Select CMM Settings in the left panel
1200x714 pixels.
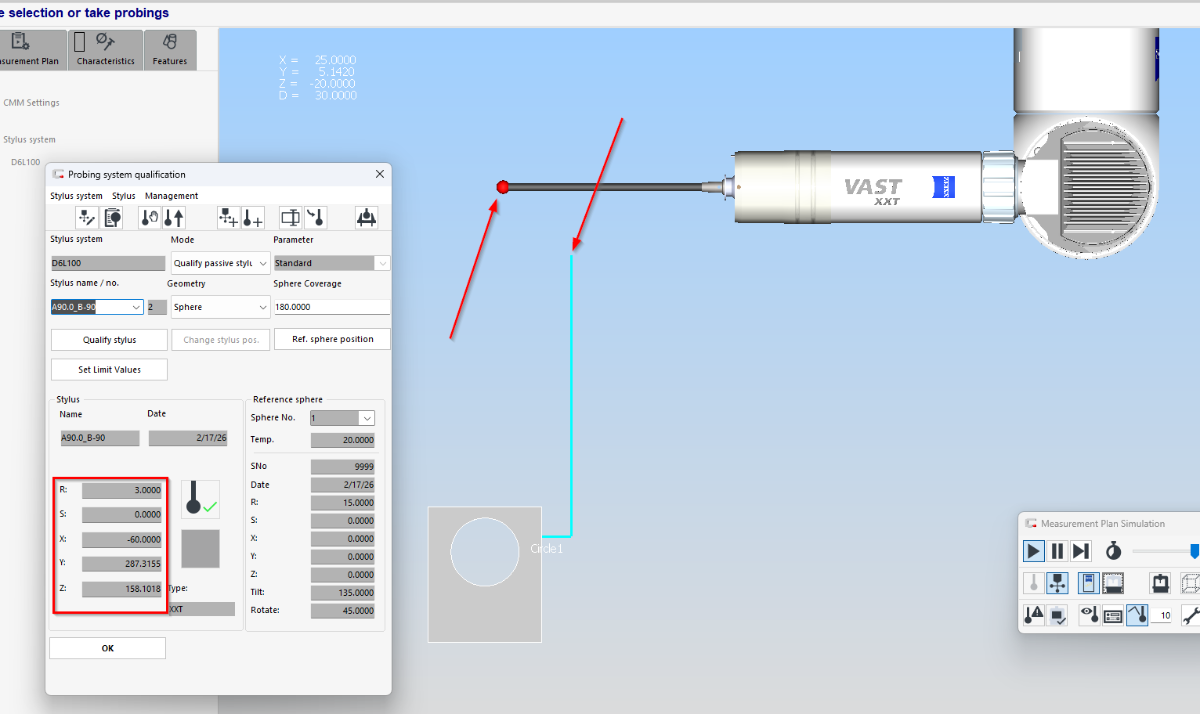pyautogui.click(x=31, y=103)
